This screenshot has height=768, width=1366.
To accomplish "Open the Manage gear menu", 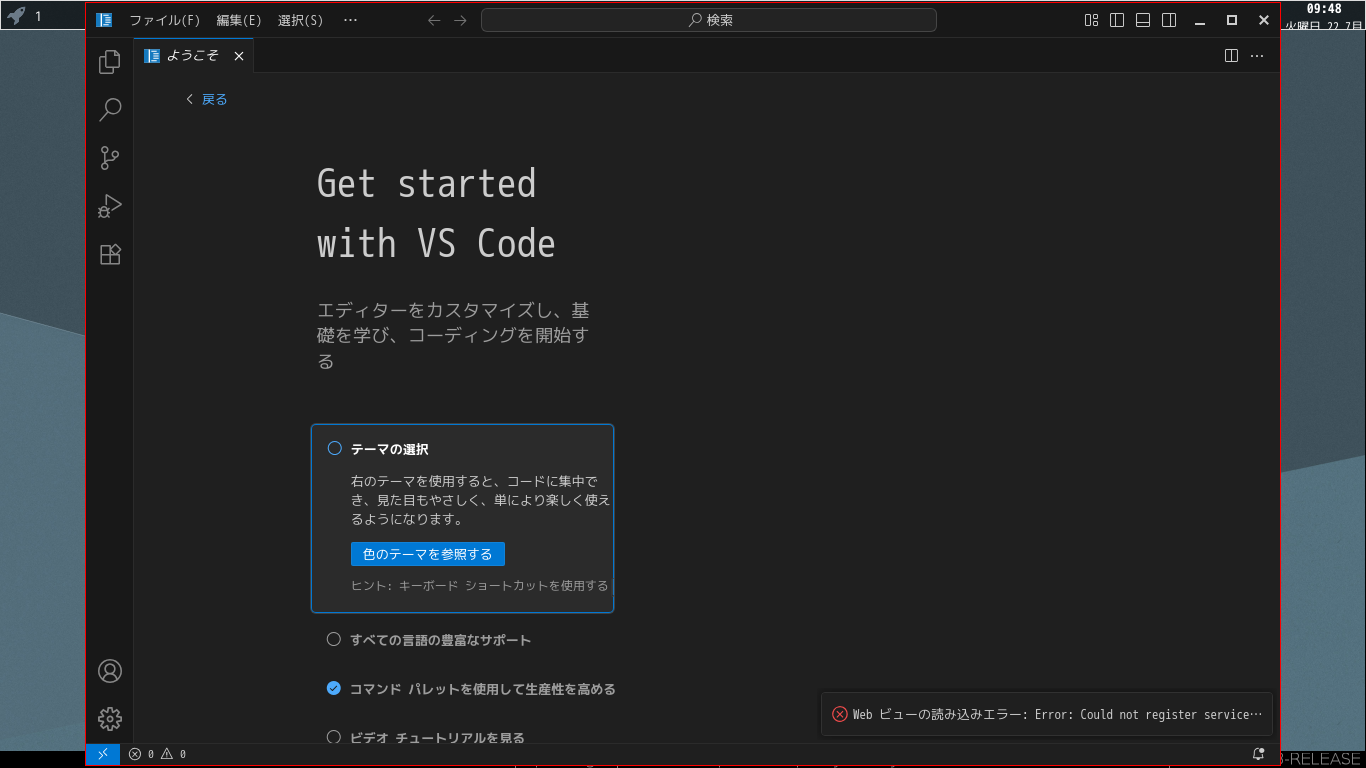I will [x=110, y=719].
